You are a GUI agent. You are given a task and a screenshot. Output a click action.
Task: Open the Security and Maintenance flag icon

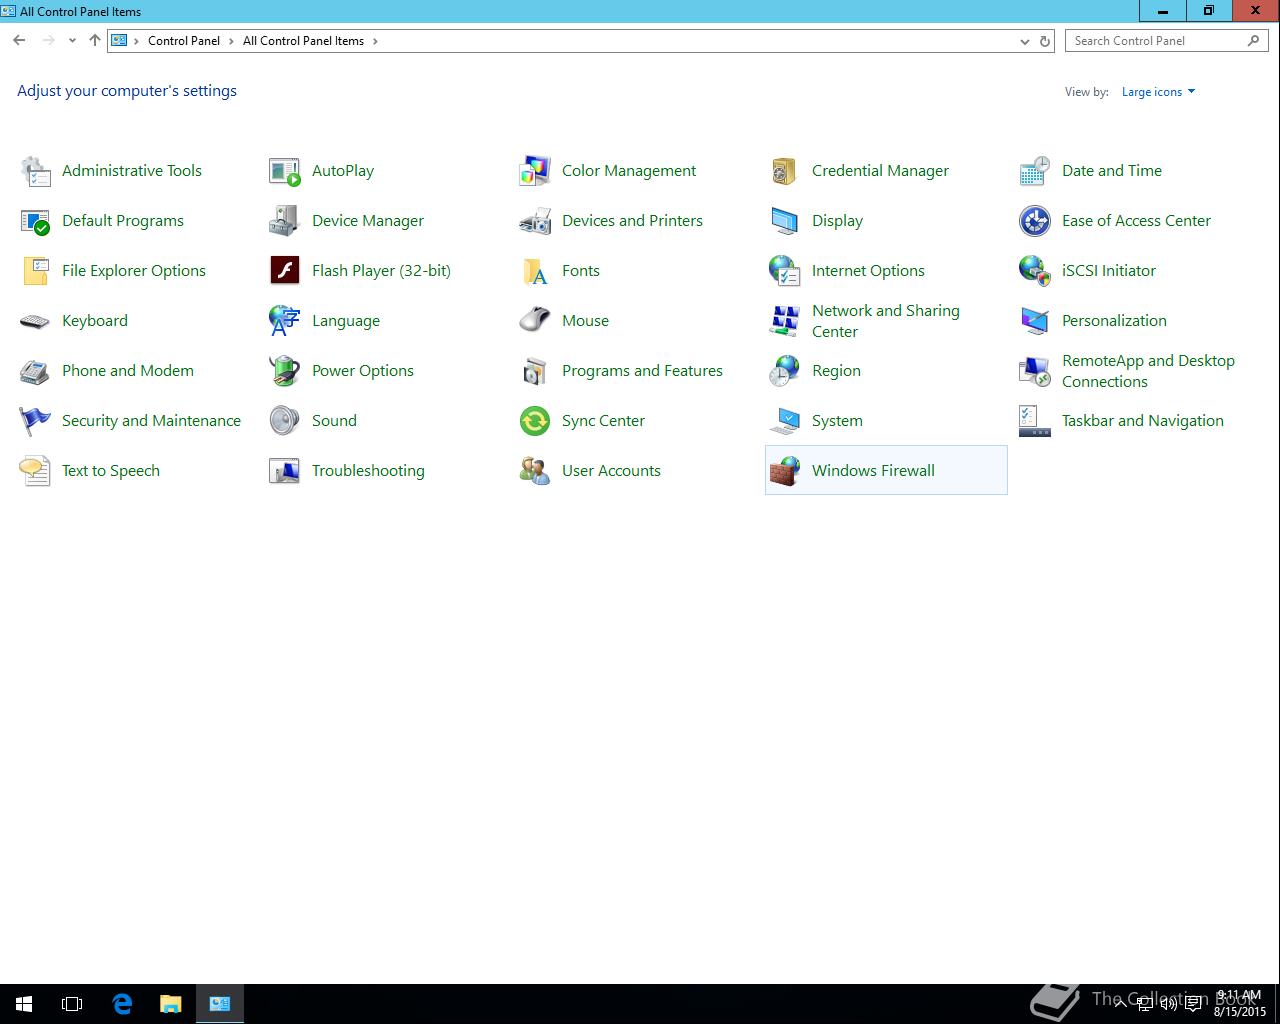pyautogui.click(x=35, y=421)
